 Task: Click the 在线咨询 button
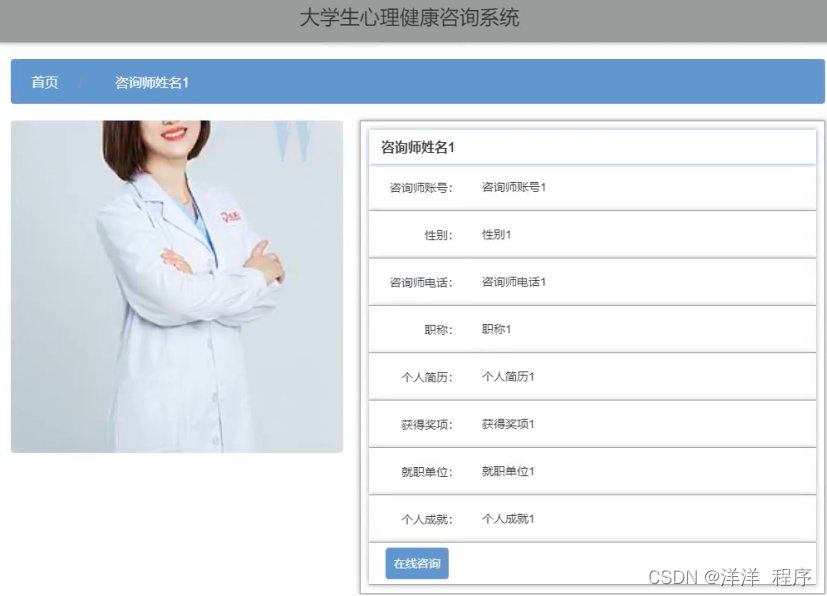[x=417, y=563]
